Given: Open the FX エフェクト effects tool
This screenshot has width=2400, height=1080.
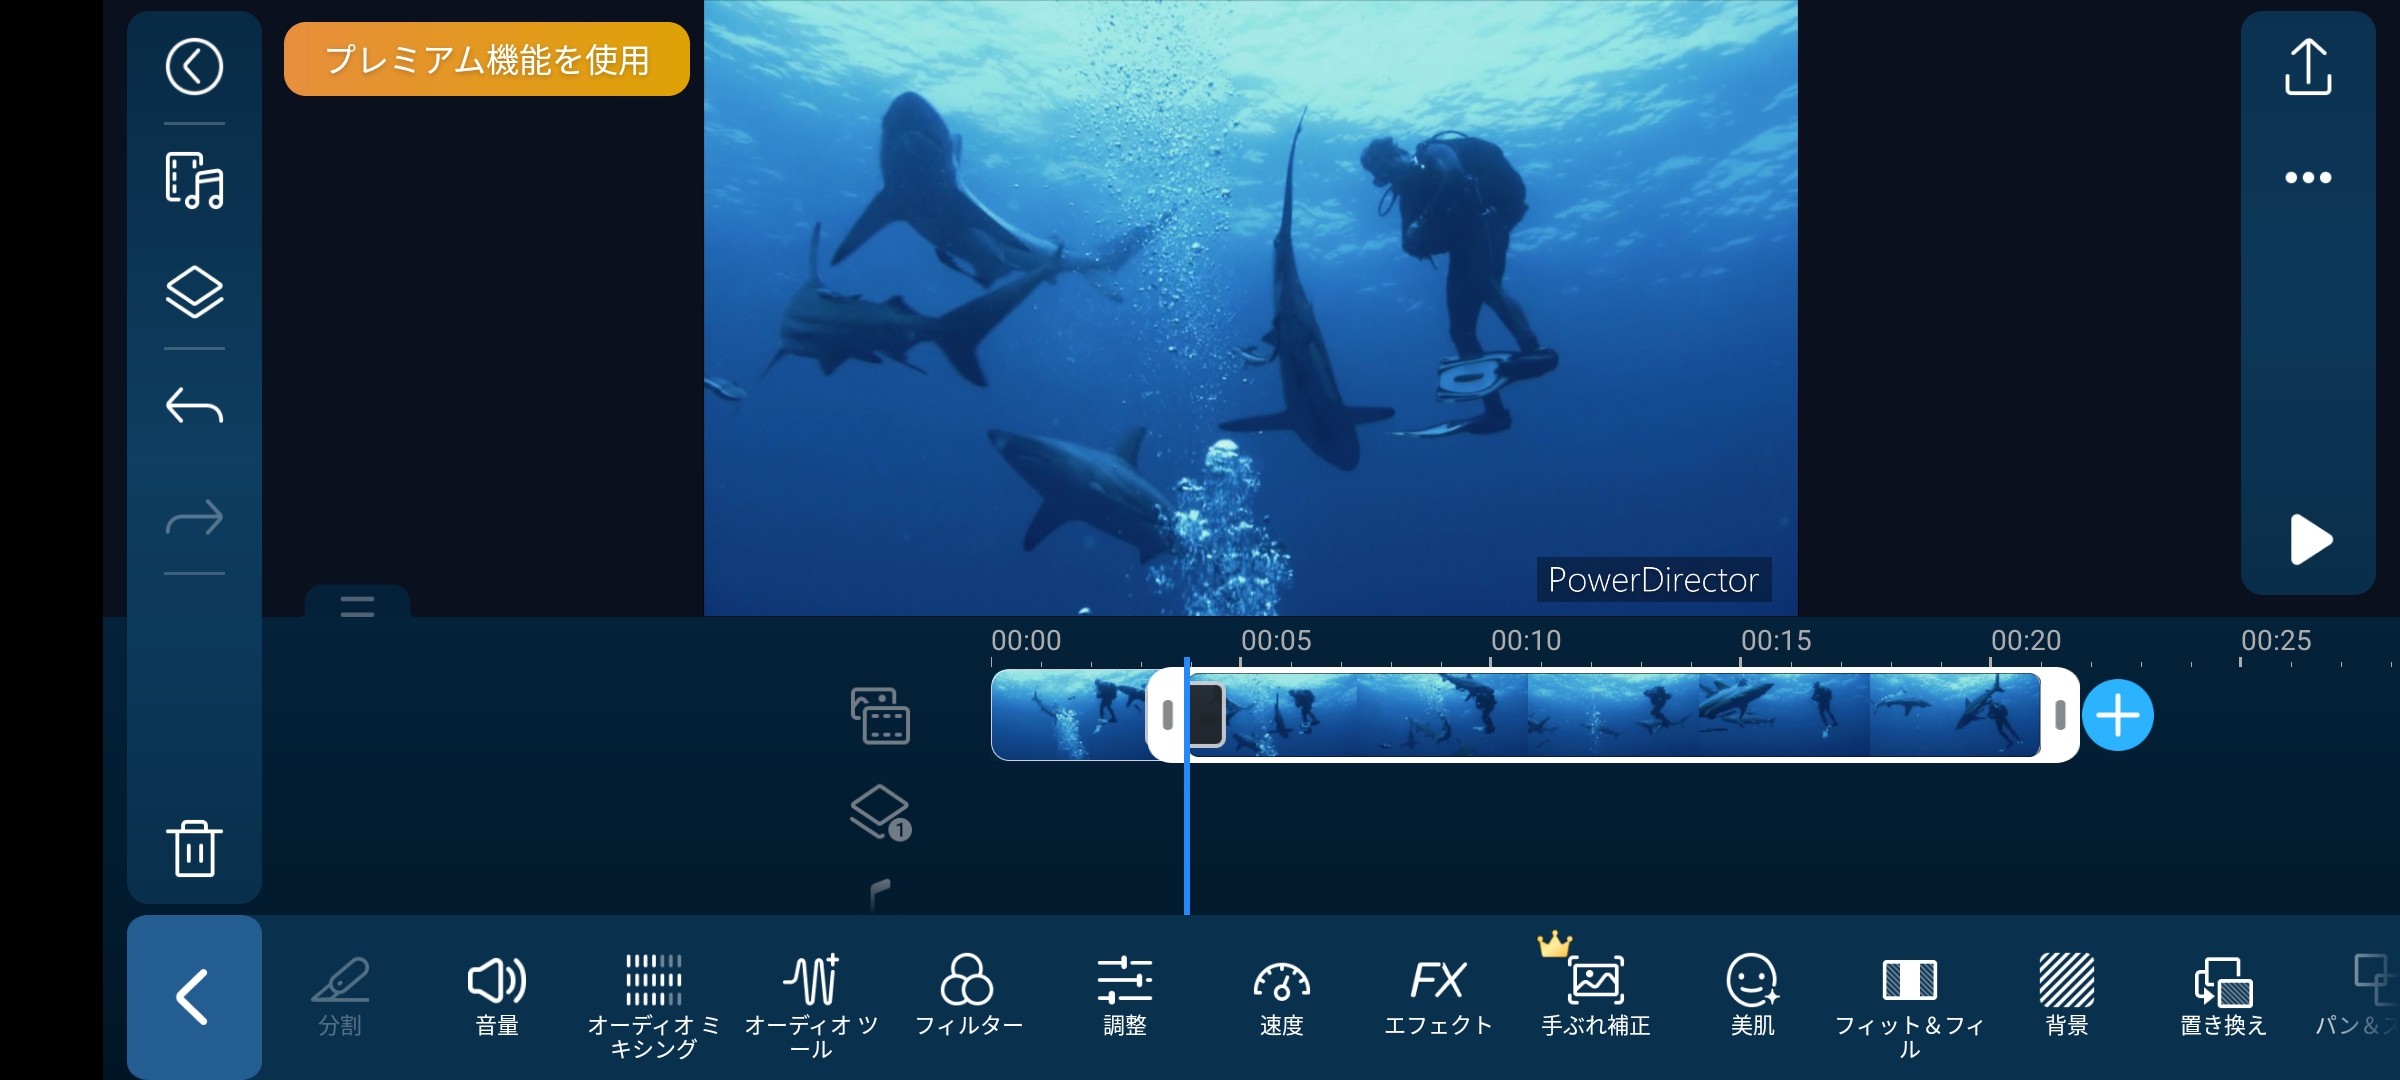Looking at the screenshot, I should click(x=1438, y=995).
